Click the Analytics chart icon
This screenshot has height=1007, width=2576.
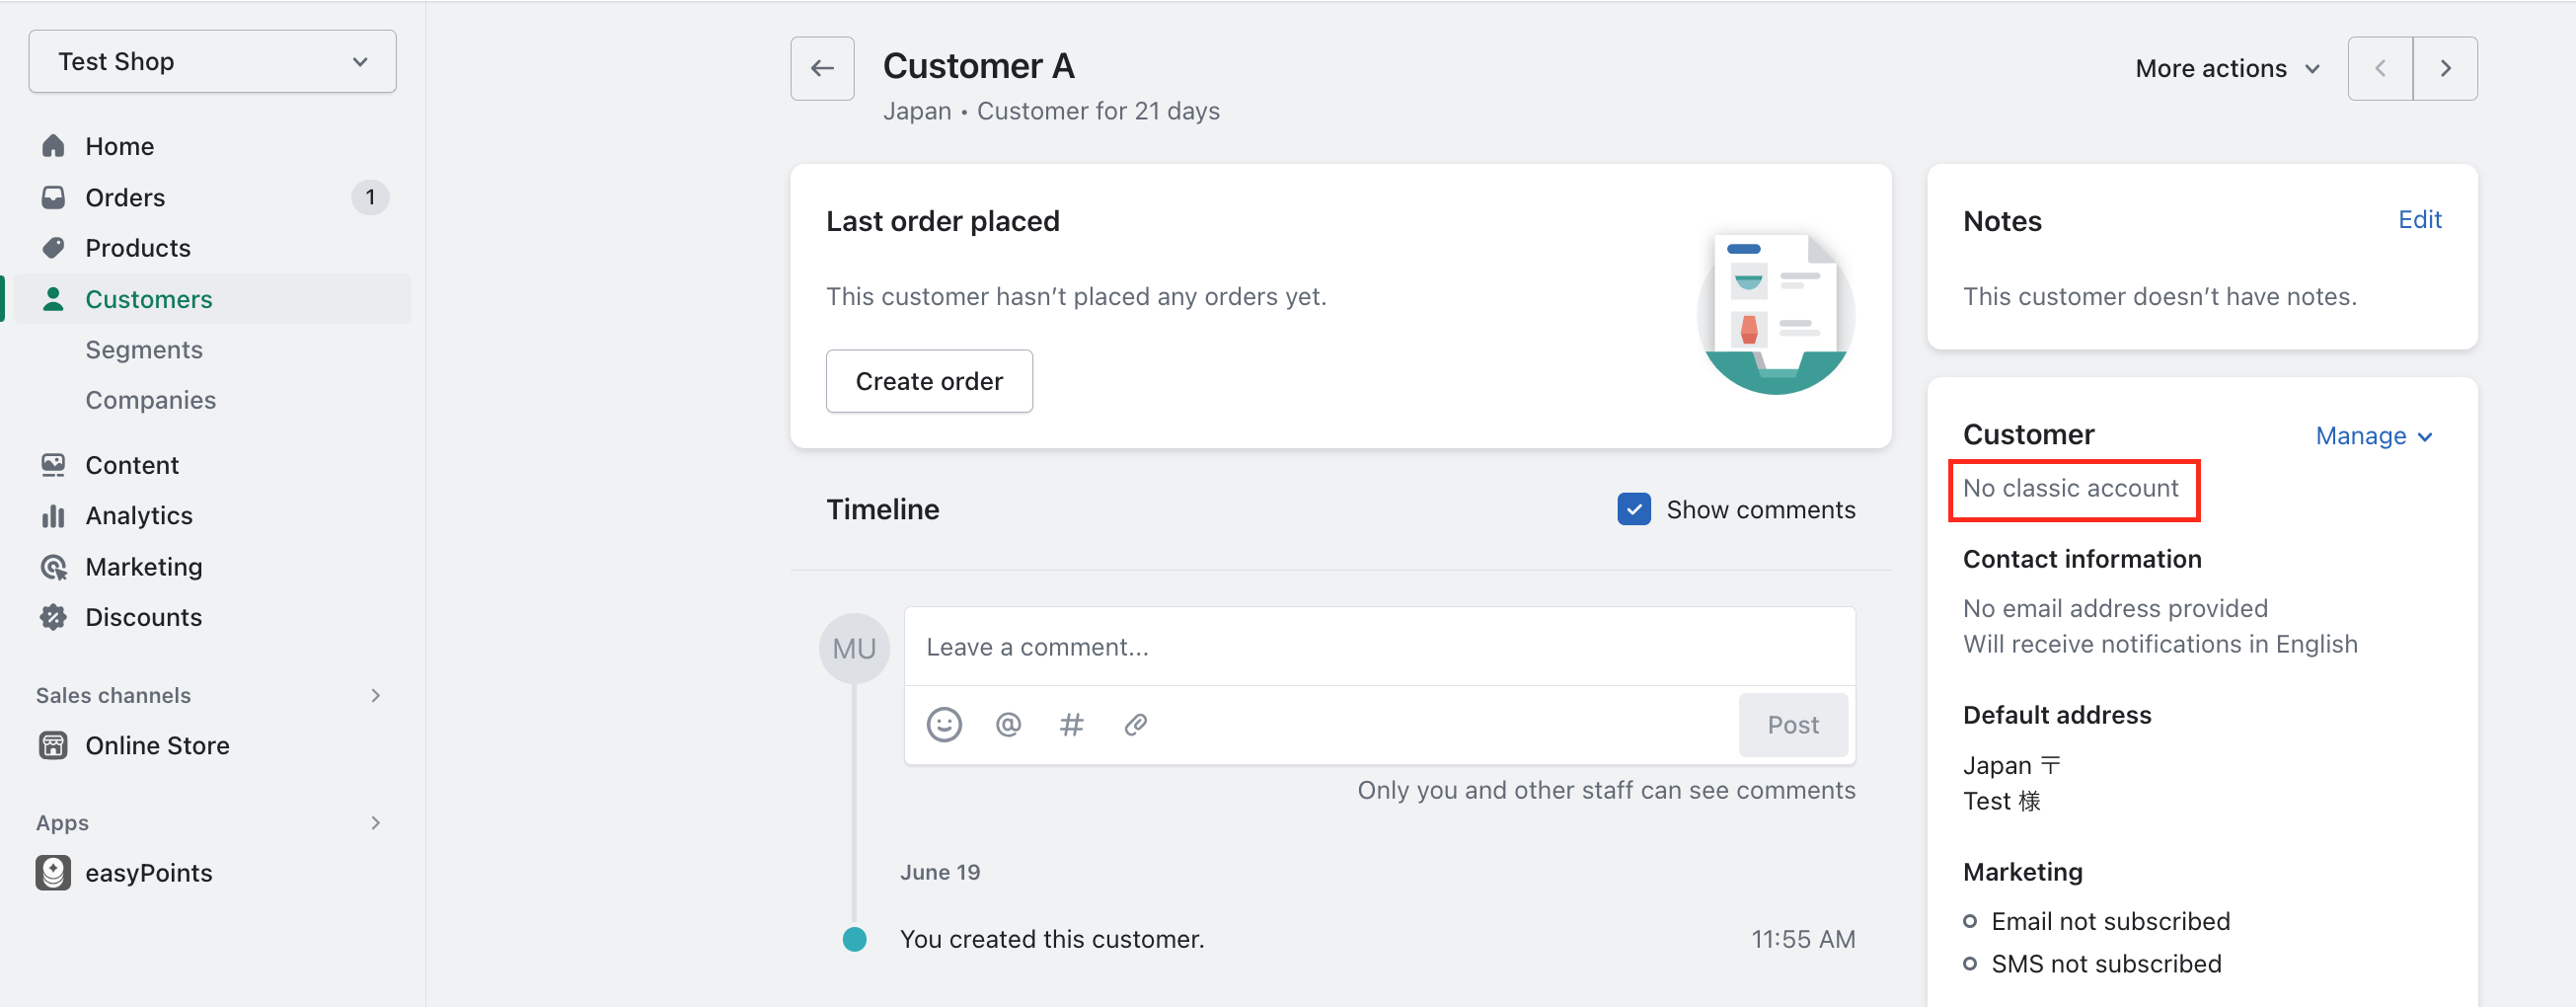click(x=54, y=515)
